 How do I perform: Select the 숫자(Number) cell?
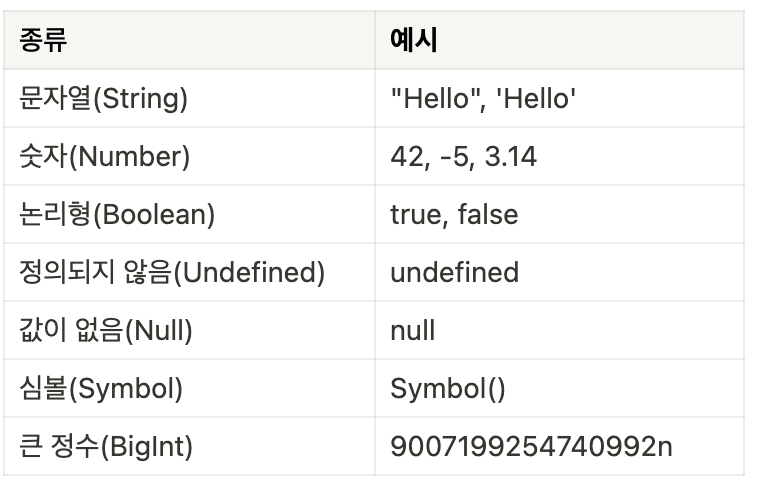105,156
